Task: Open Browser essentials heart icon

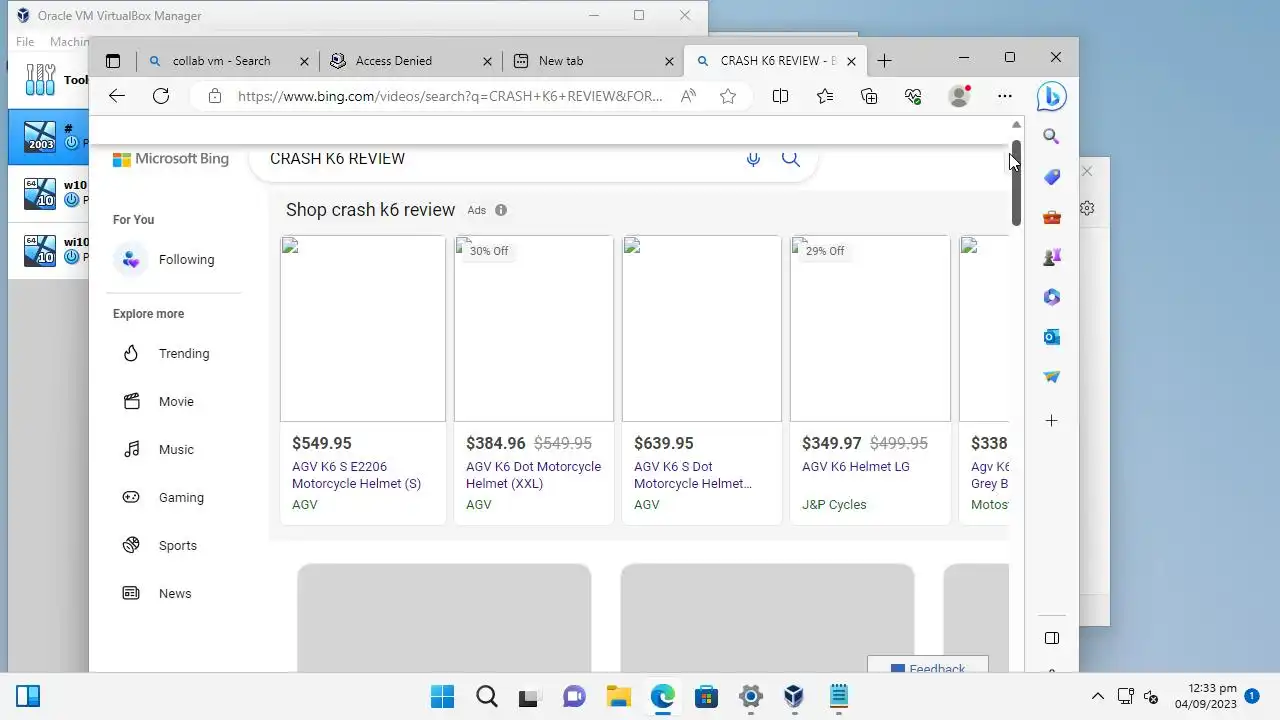Action: click(x=913, y=96)
